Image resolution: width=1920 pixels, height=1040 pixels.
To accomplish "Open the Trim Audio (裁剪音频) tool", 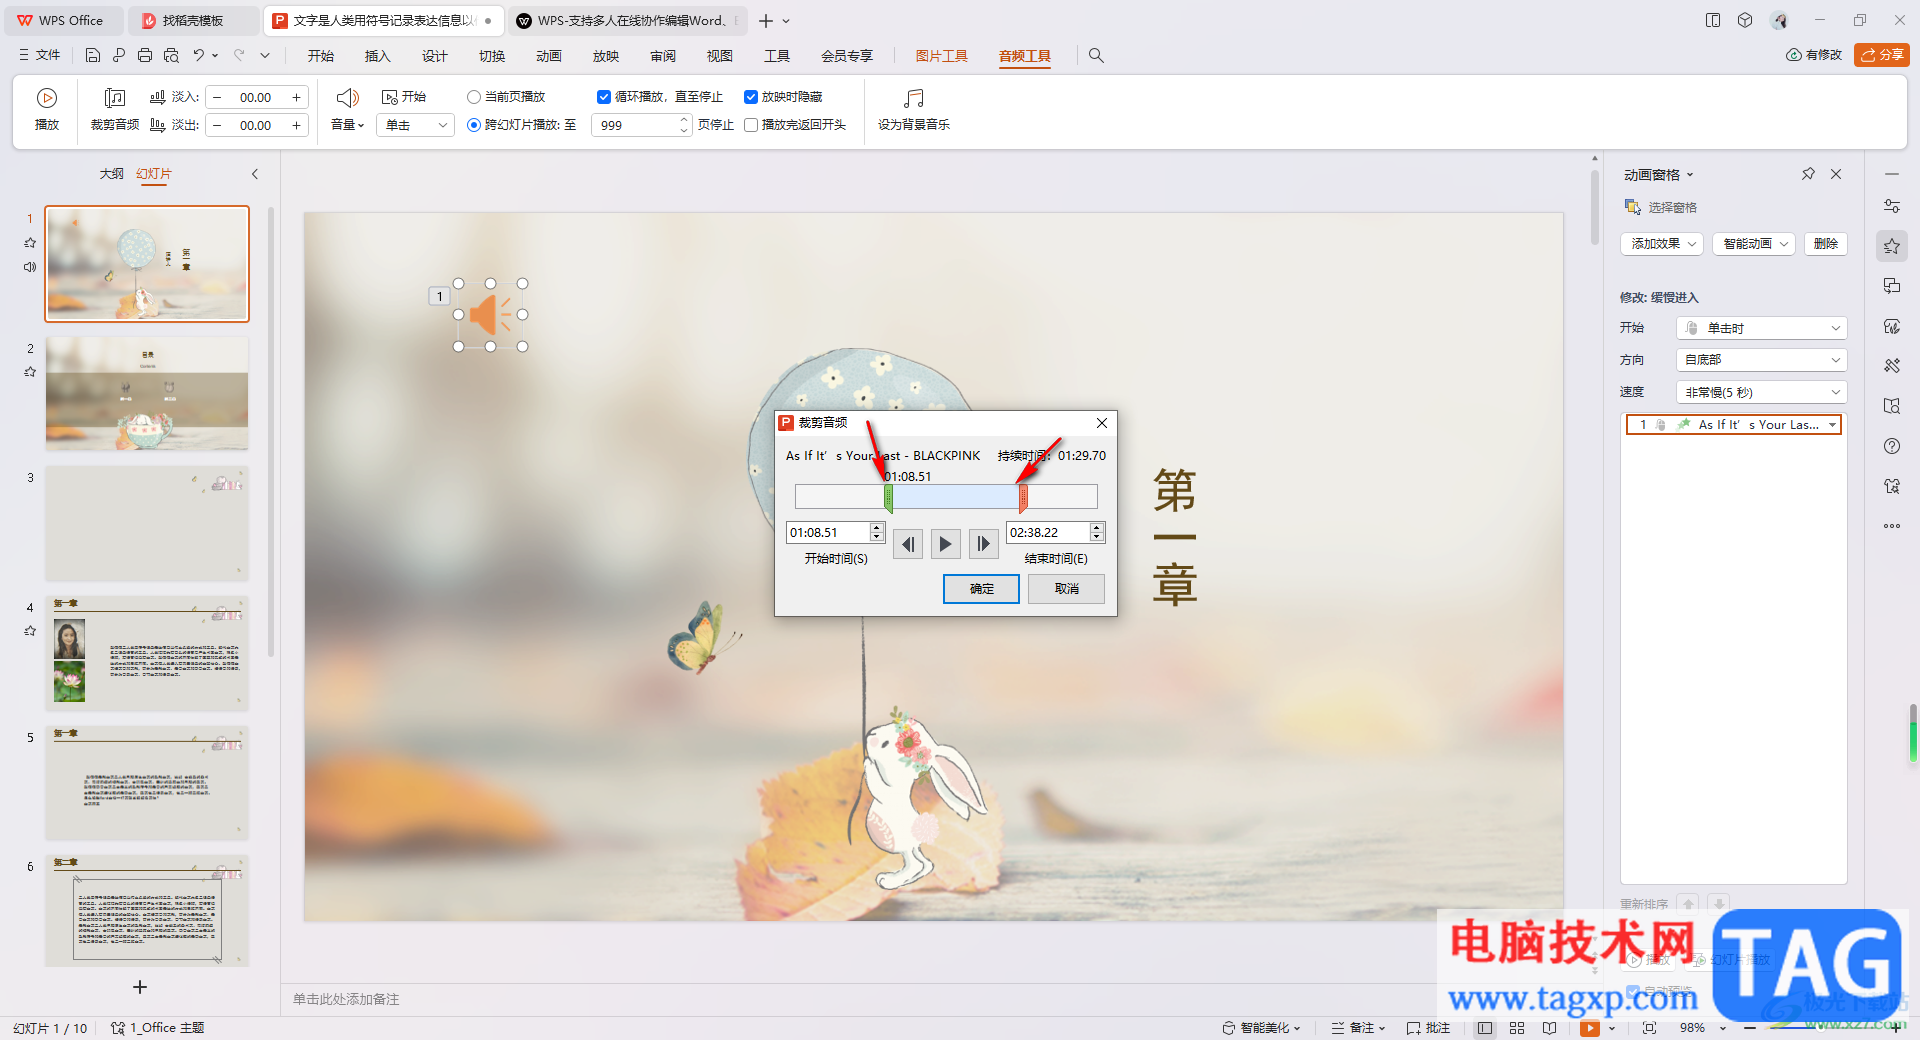I will click(x=115, y=110).
